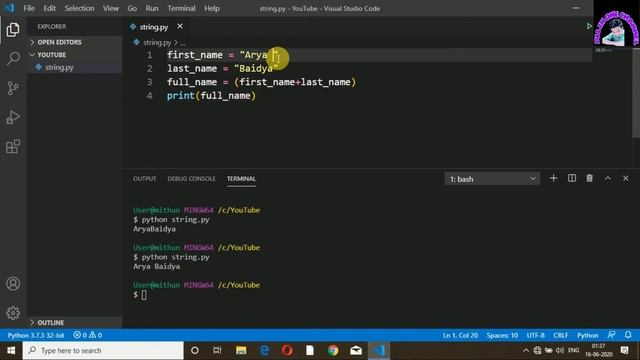The image size is (640, 360).
Task: Kill the terminal with trash icon
Action: click(589, 178)
